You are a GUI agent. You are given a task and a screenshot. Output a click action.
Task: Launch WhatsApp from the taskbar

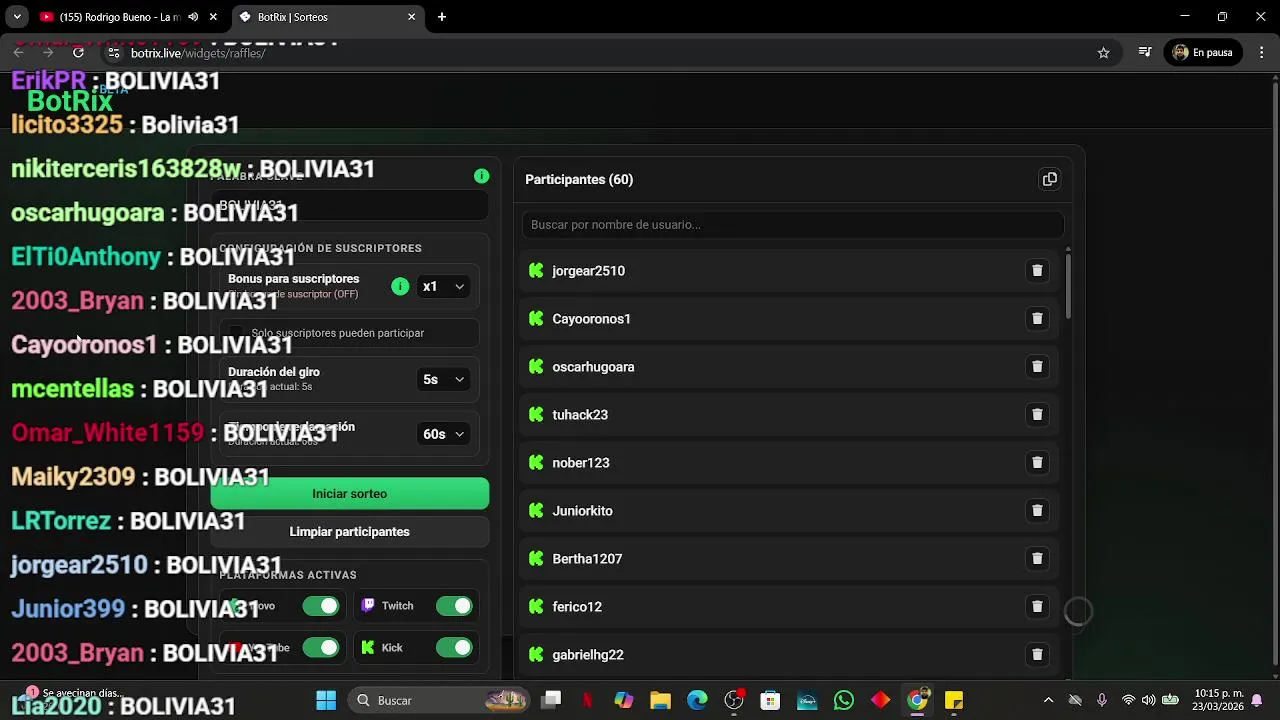[x=843, y=700]
